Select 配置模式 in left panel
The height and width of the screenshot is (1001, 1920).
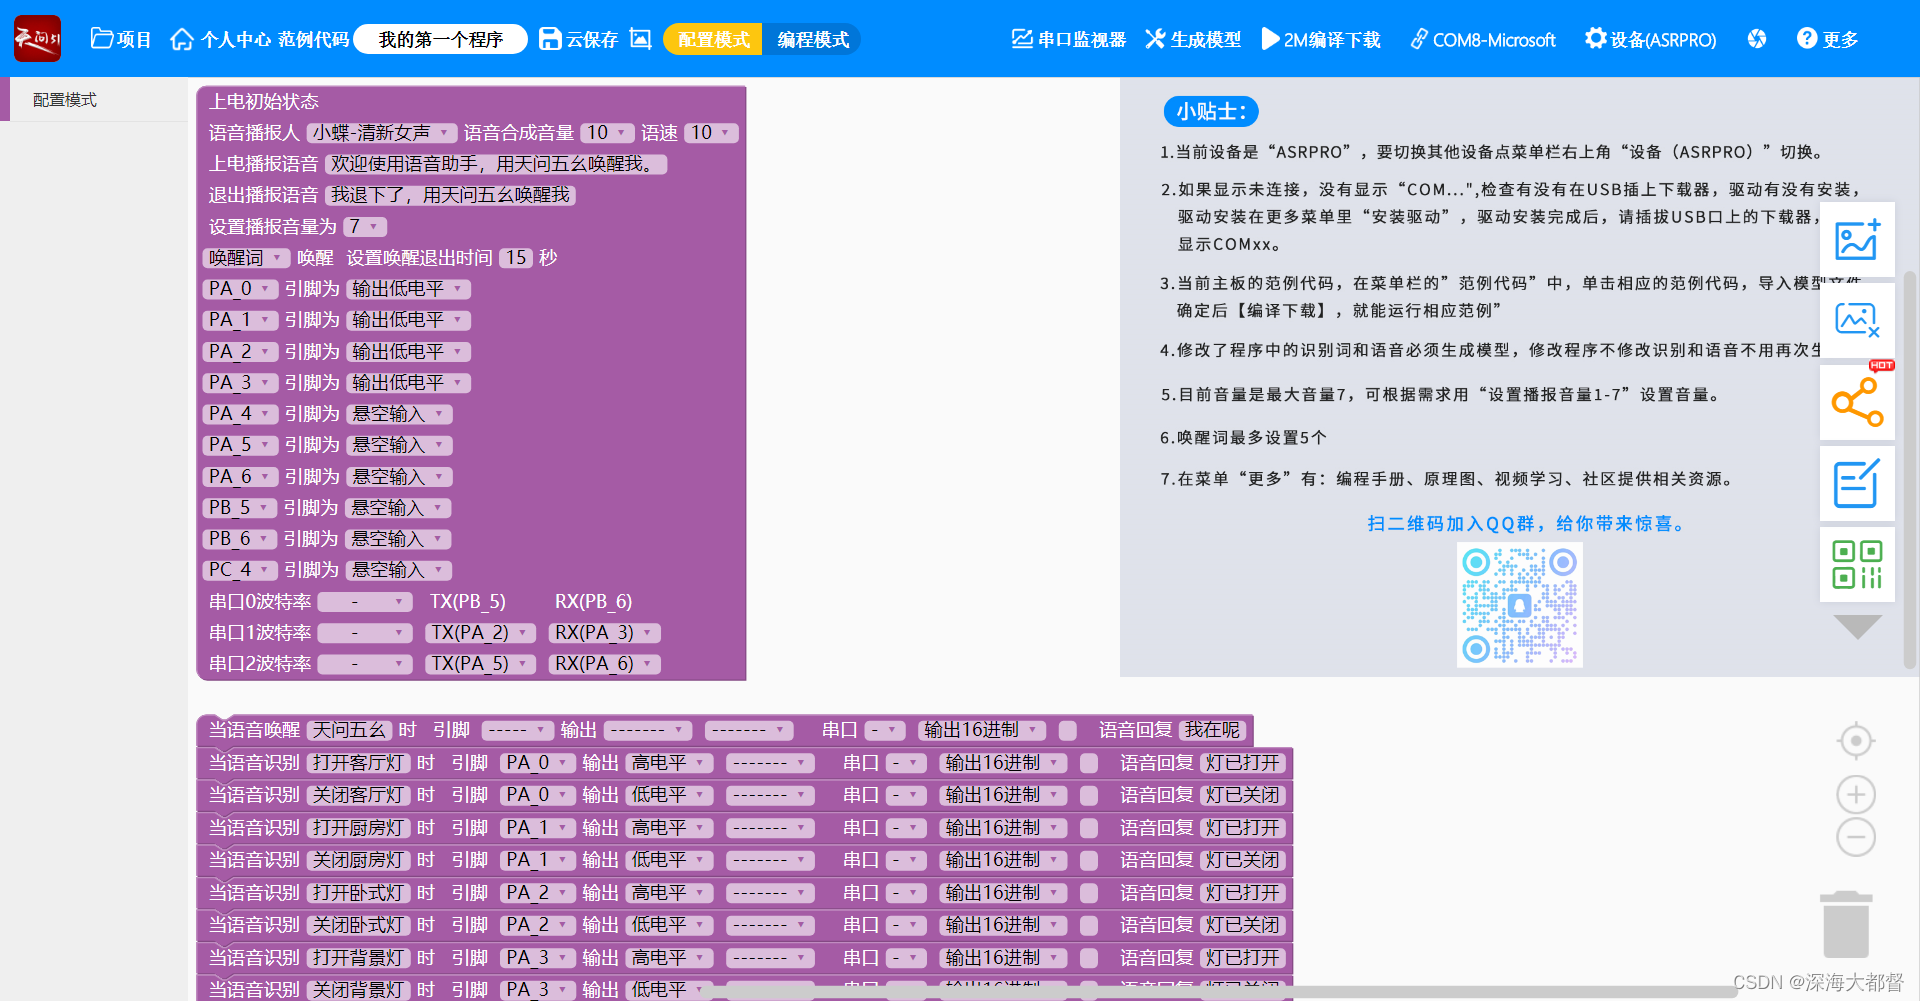coord(94,100)
